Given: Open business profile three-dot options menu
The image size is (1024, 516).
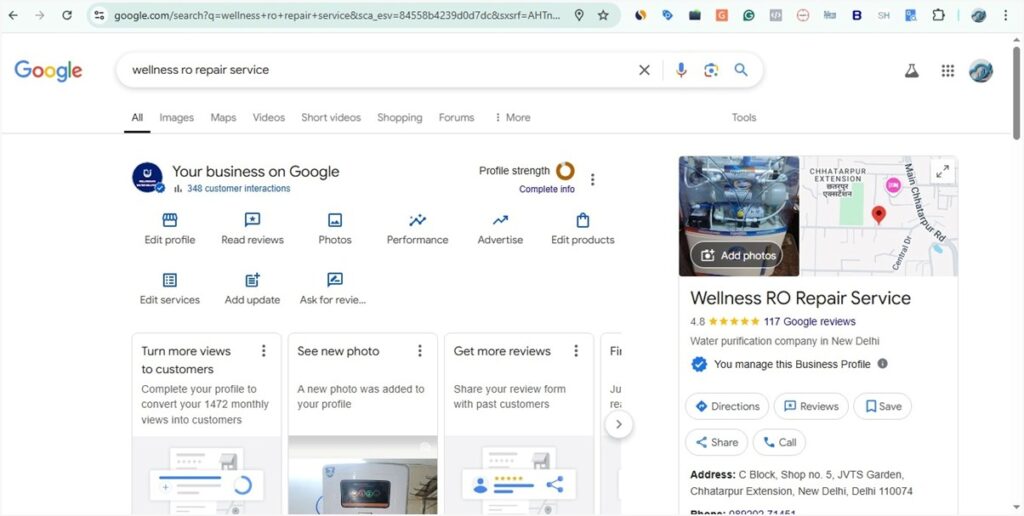Looking at the screenshot, I should click(x=592, y=180).
